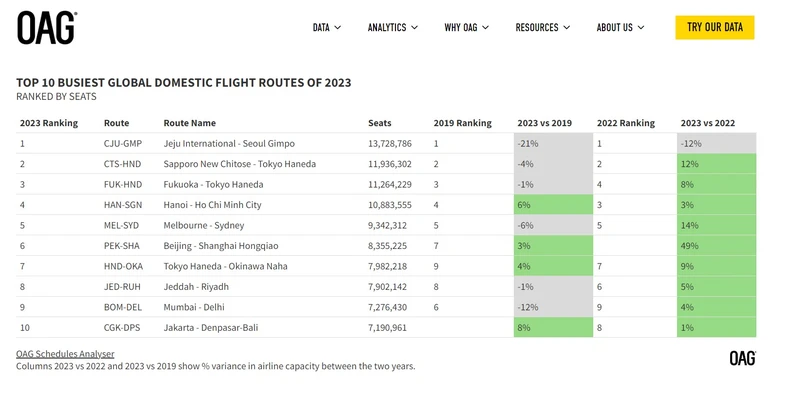Open the RESOURCES menu item
Screen dimensions: 790x398
[x=537, y=28]
